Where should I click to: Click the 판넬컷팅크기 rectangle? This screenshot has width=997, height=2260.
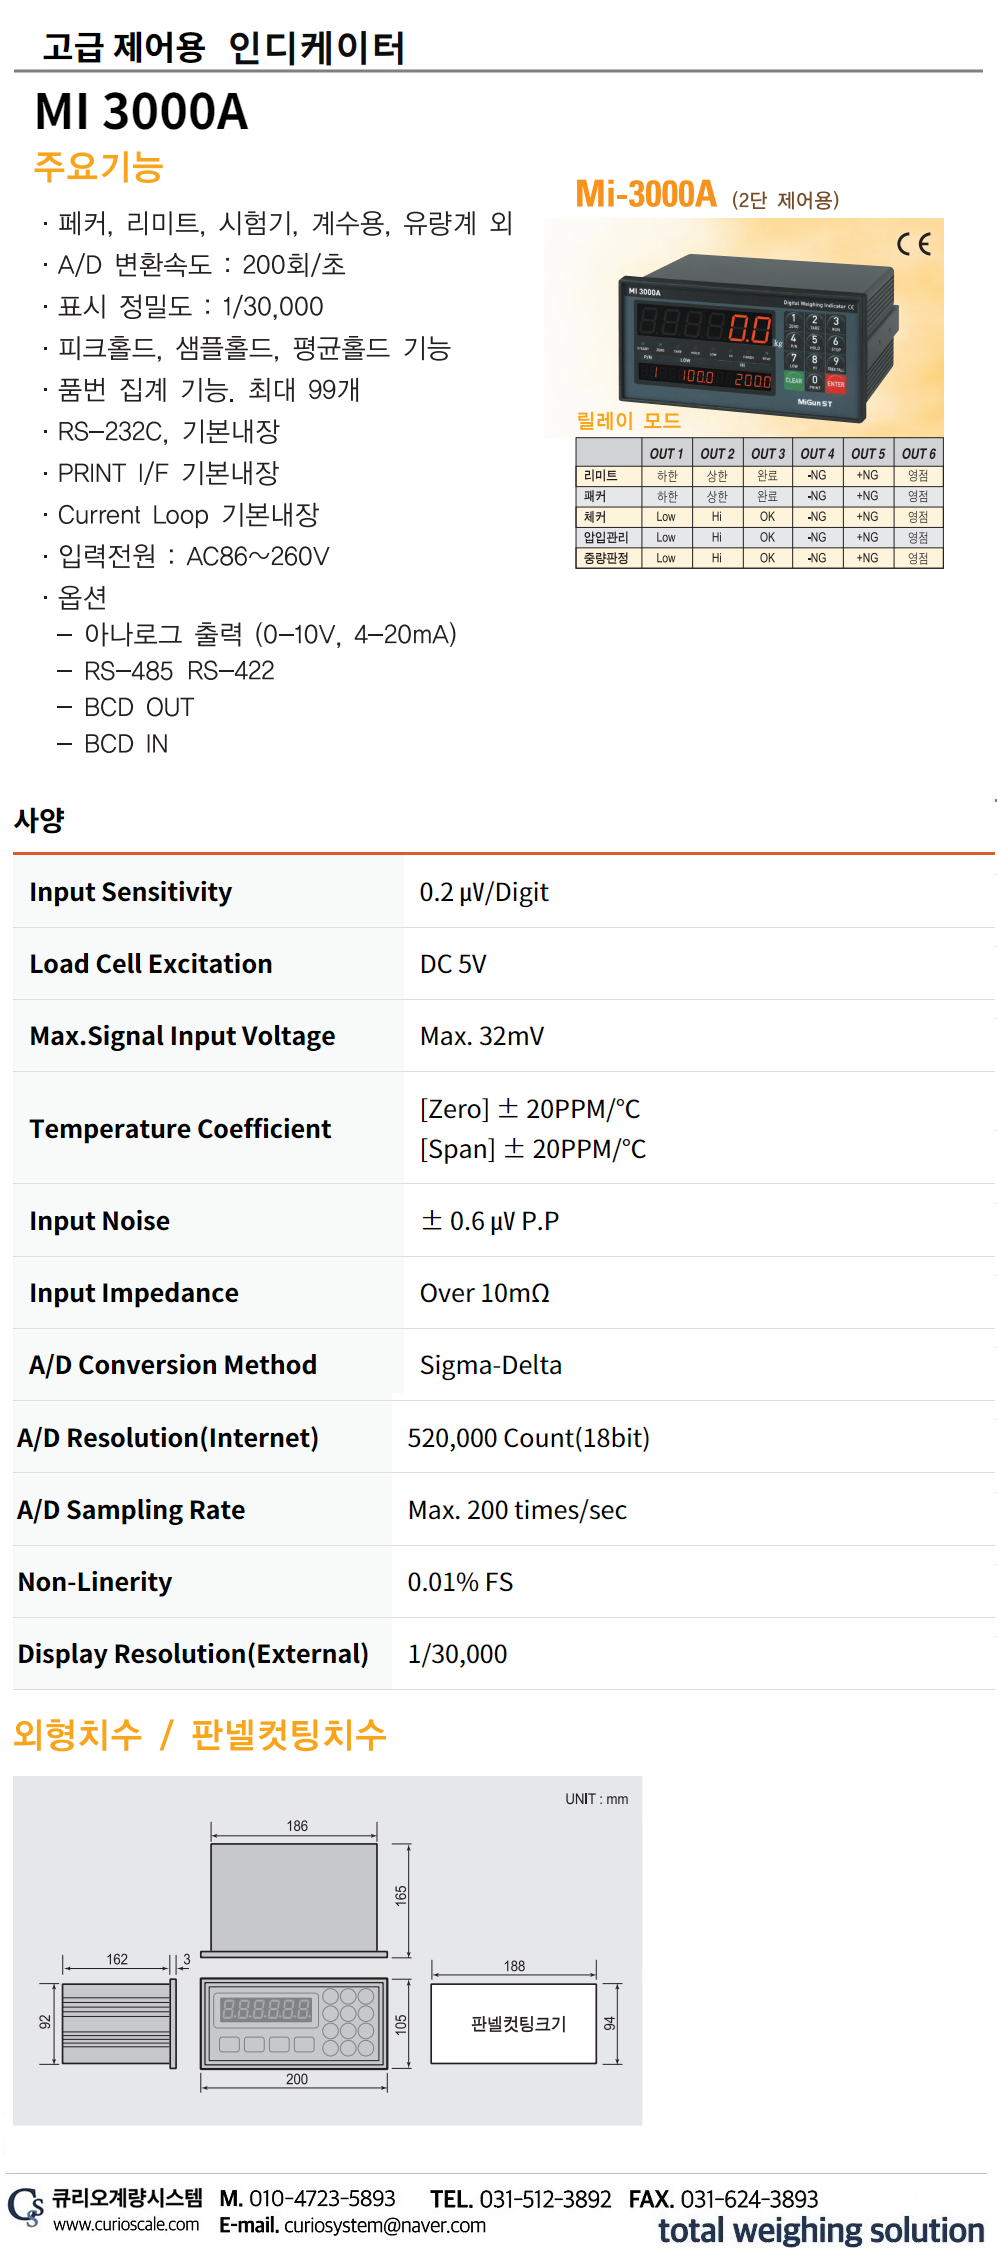pyautogui.click(x=514, y=2024)
